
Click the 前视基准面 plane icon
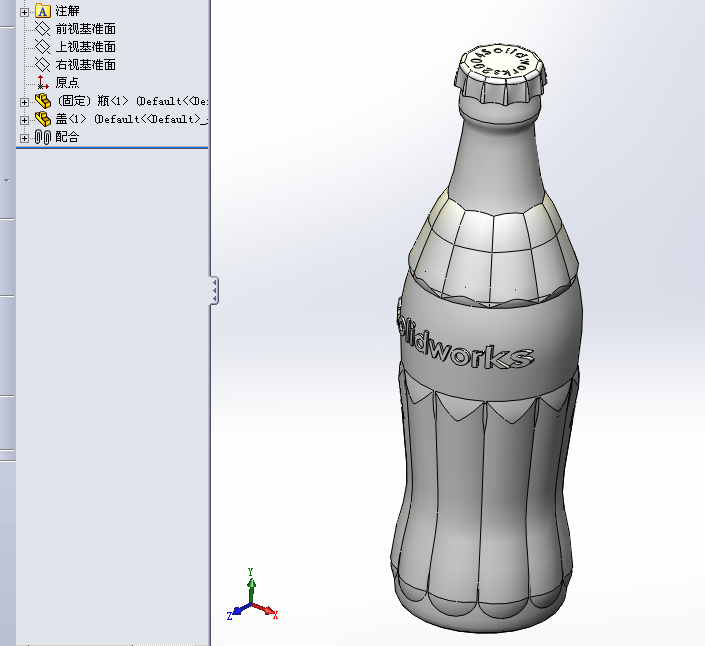point(43,29)
